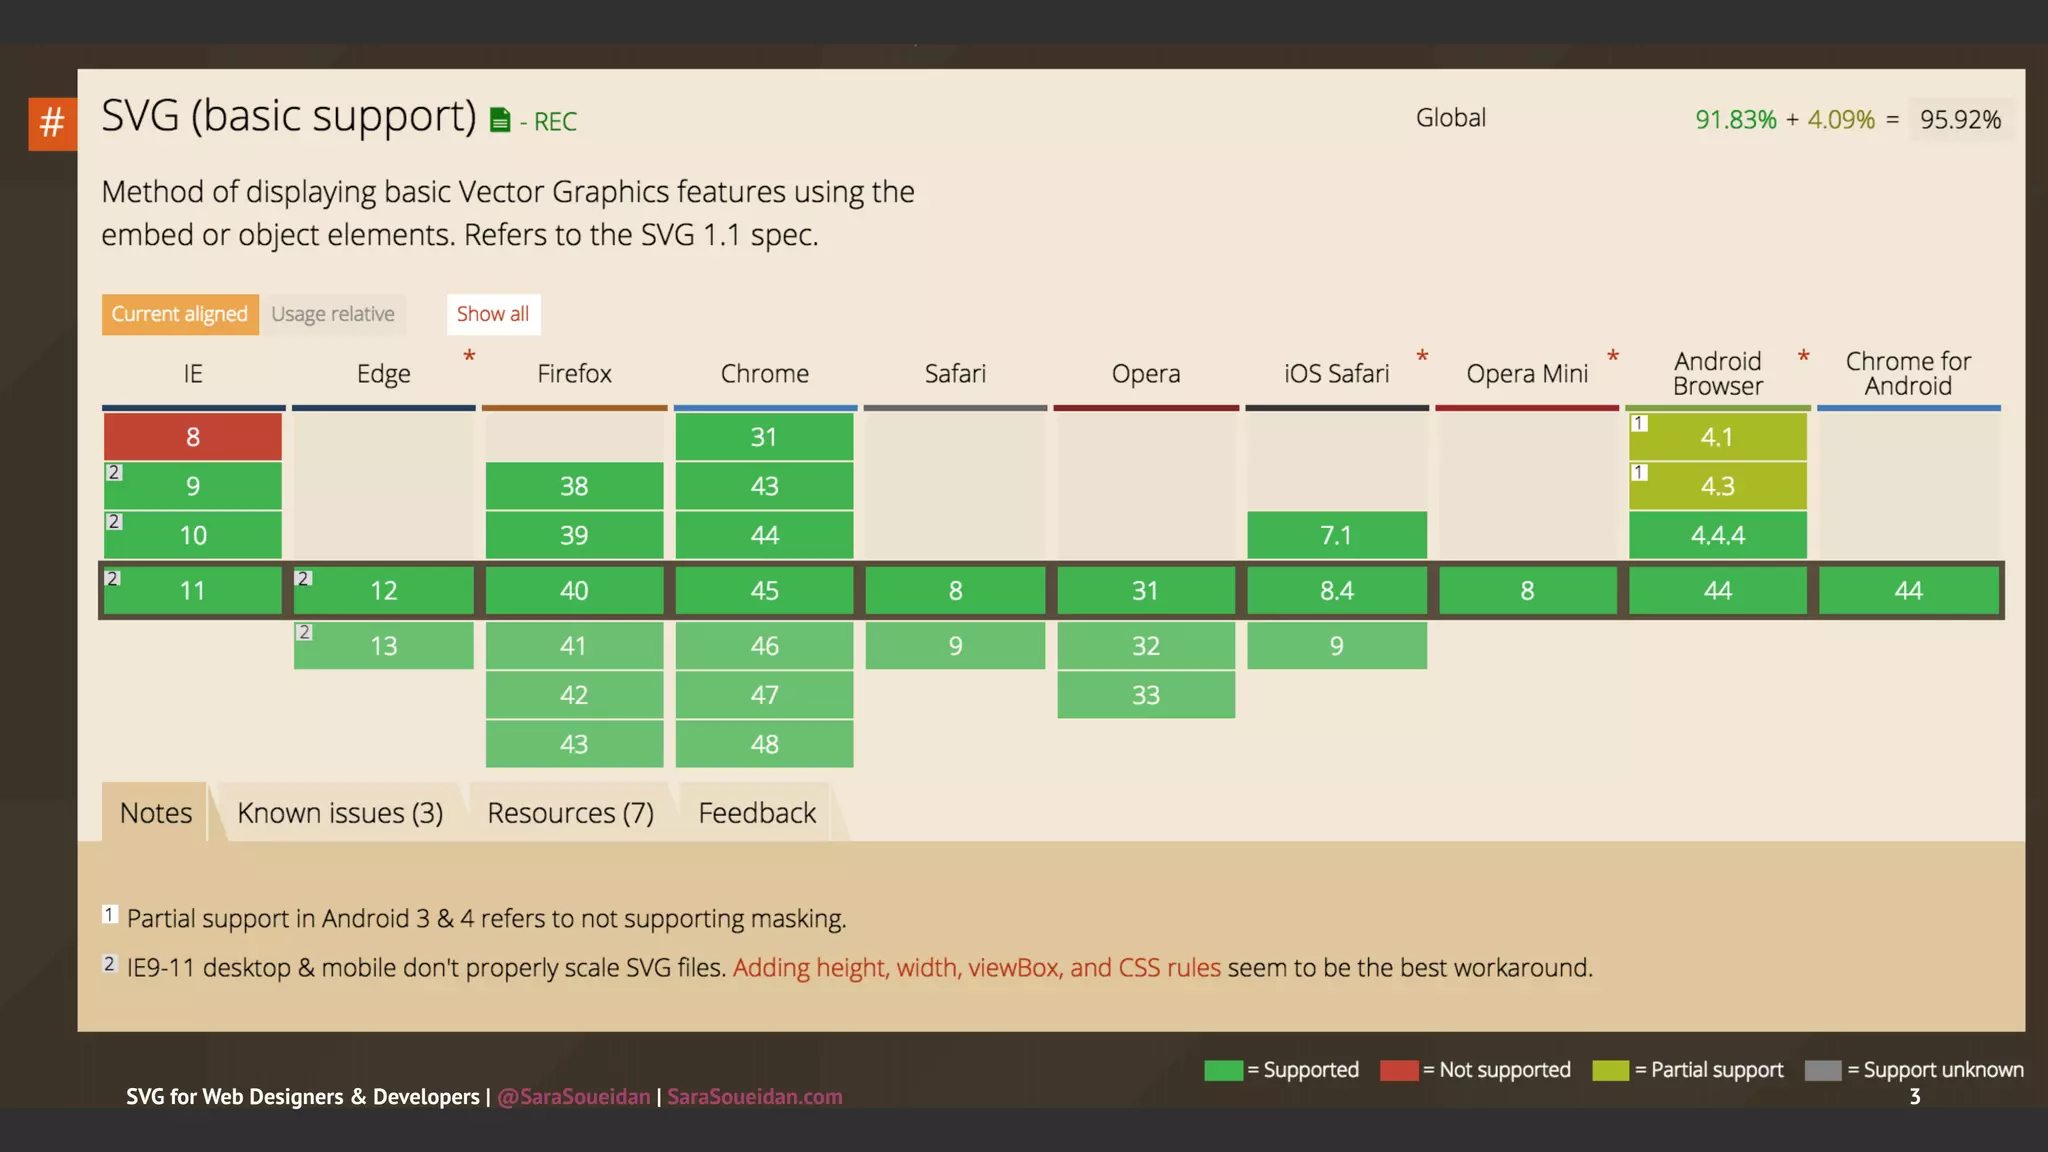Enable the Current aligned view
2048x1152 pixels.
(x=180, y=314)
